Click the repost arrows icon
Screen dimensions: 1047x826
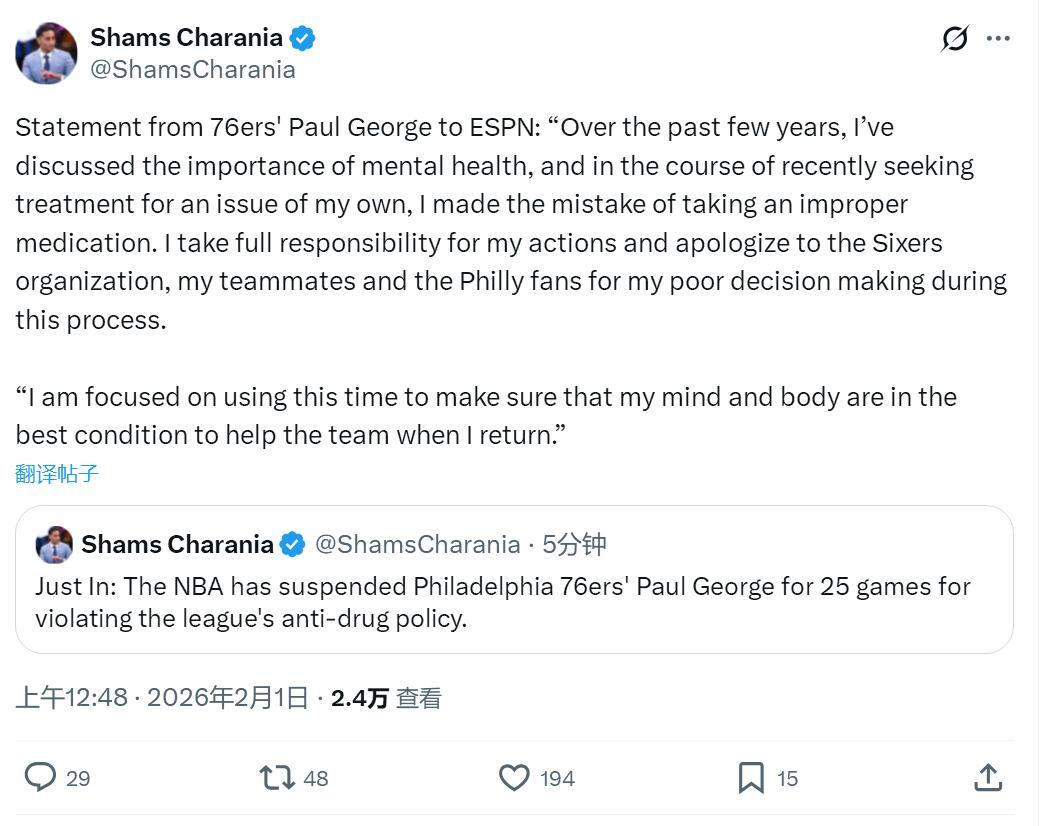coord(276,777)
